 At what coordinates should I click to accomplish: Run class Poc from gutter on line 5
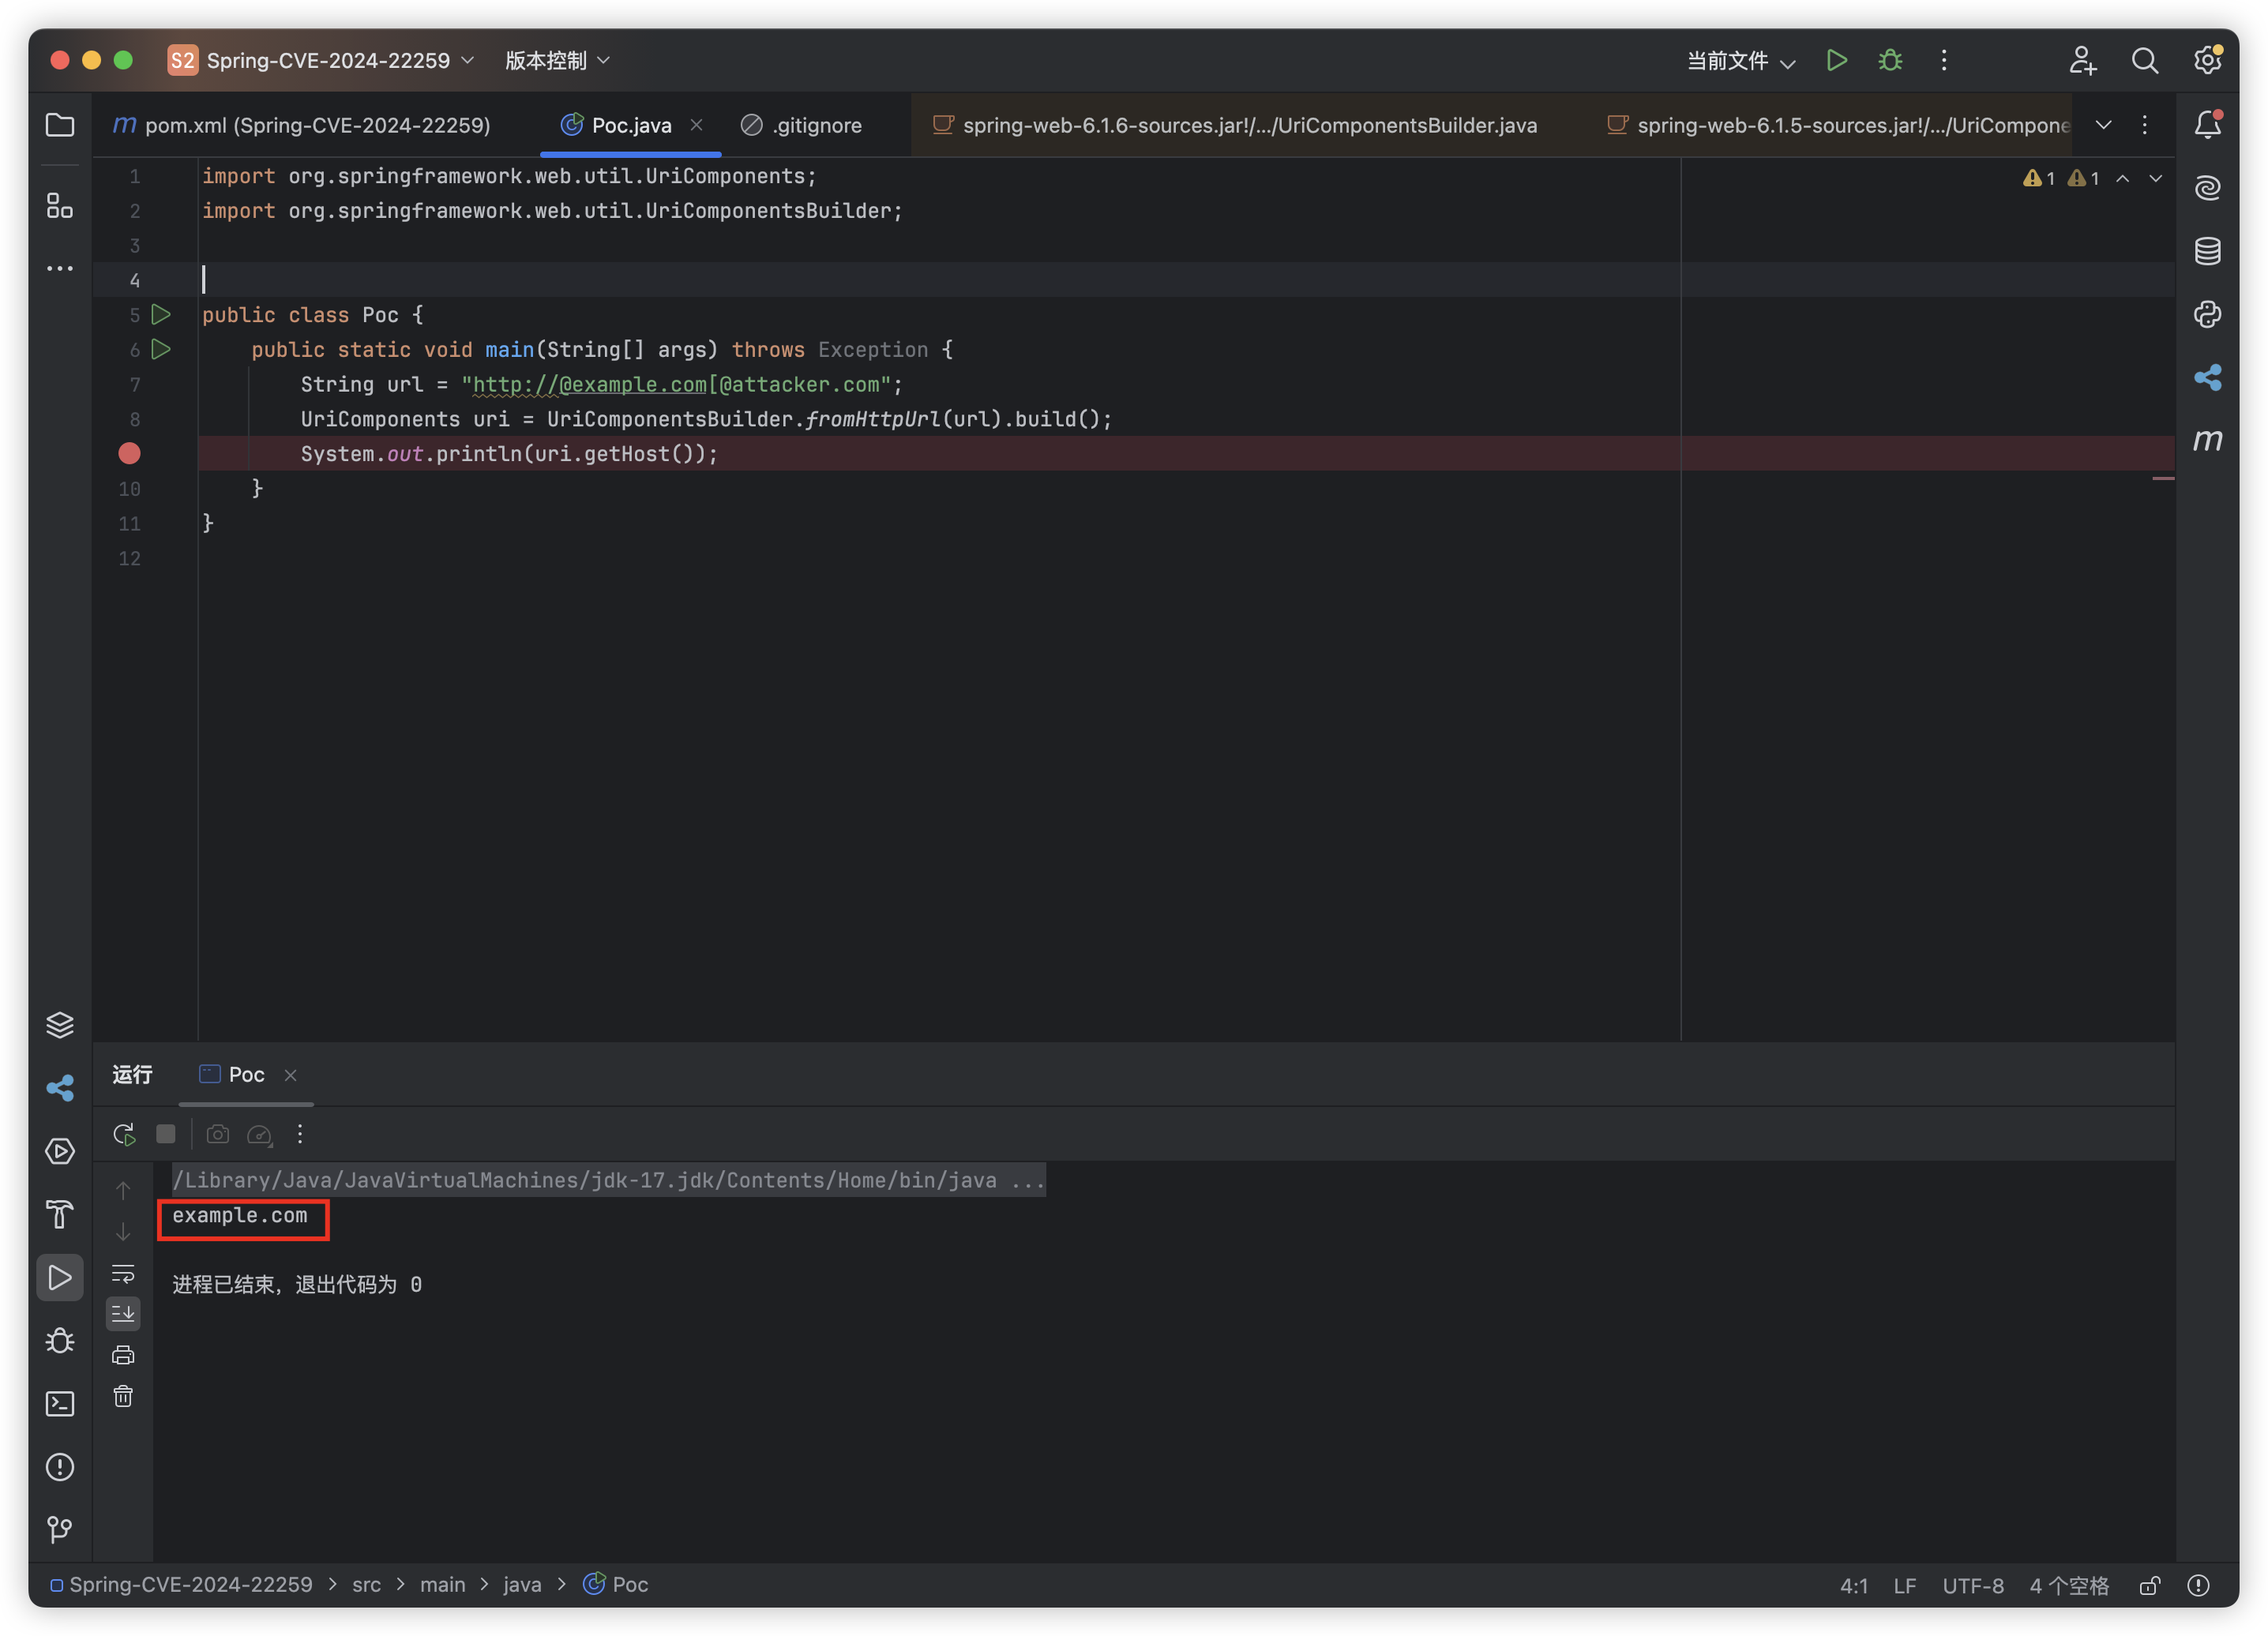pos(160,315)
